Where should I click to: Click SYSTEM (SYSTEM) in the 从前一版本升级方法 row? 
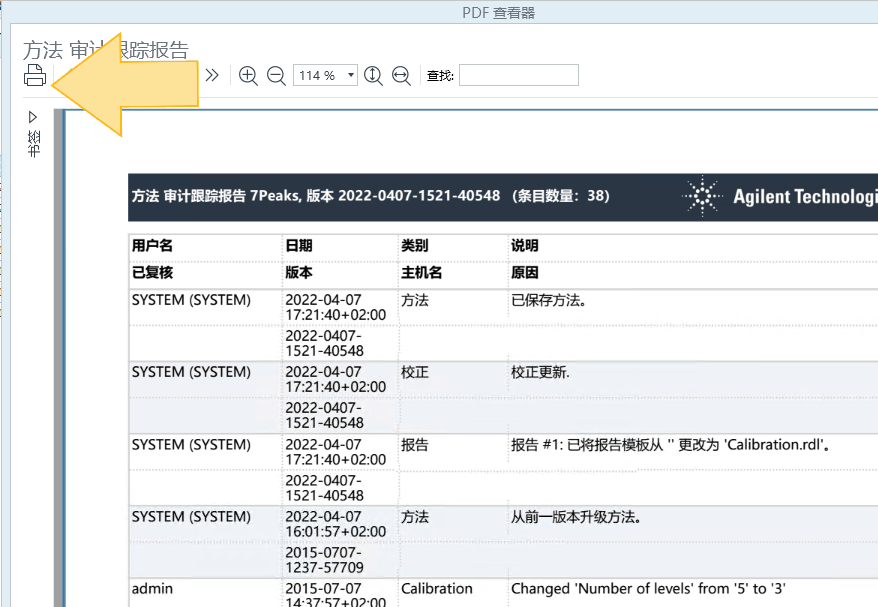tap(192, 517)
